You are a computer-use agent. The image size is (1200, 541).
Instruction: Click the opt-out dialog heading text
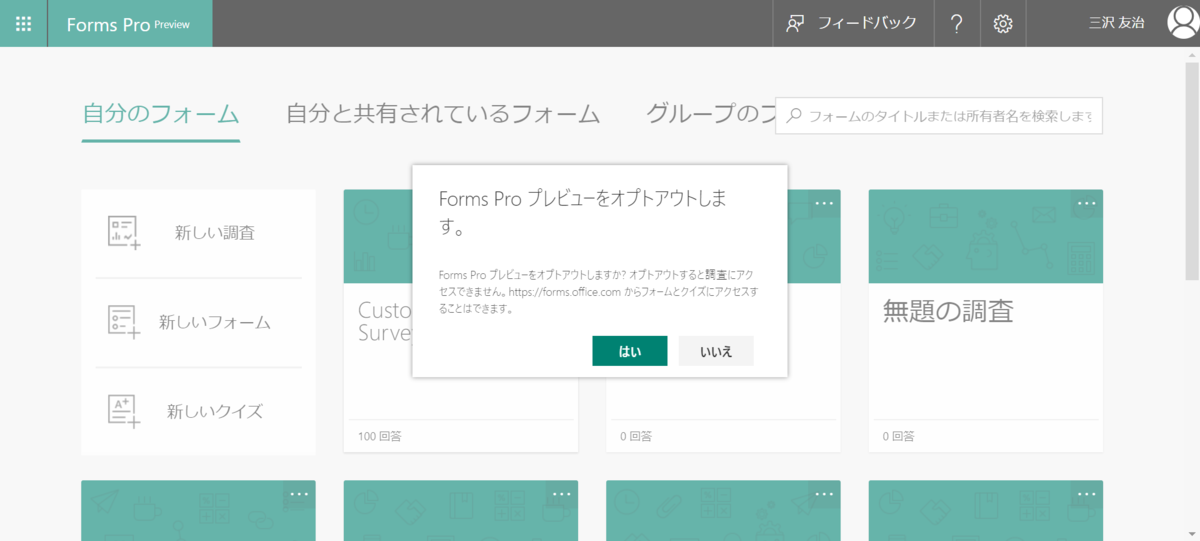[582, 213]
